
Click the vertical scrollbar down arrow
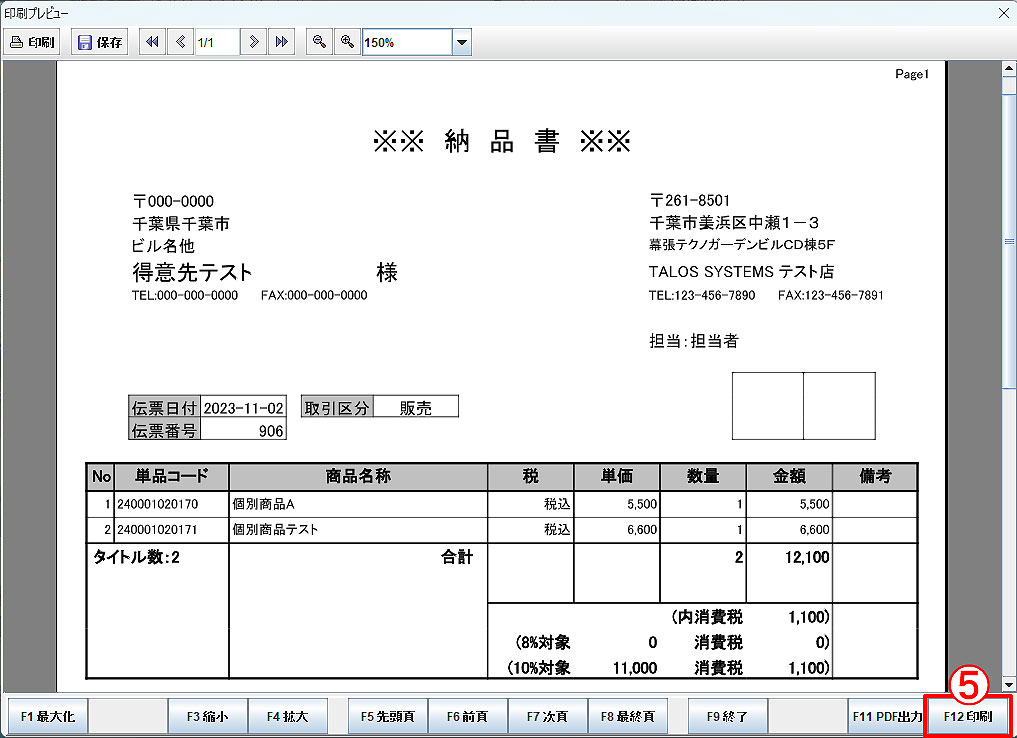click(1008, 682)
